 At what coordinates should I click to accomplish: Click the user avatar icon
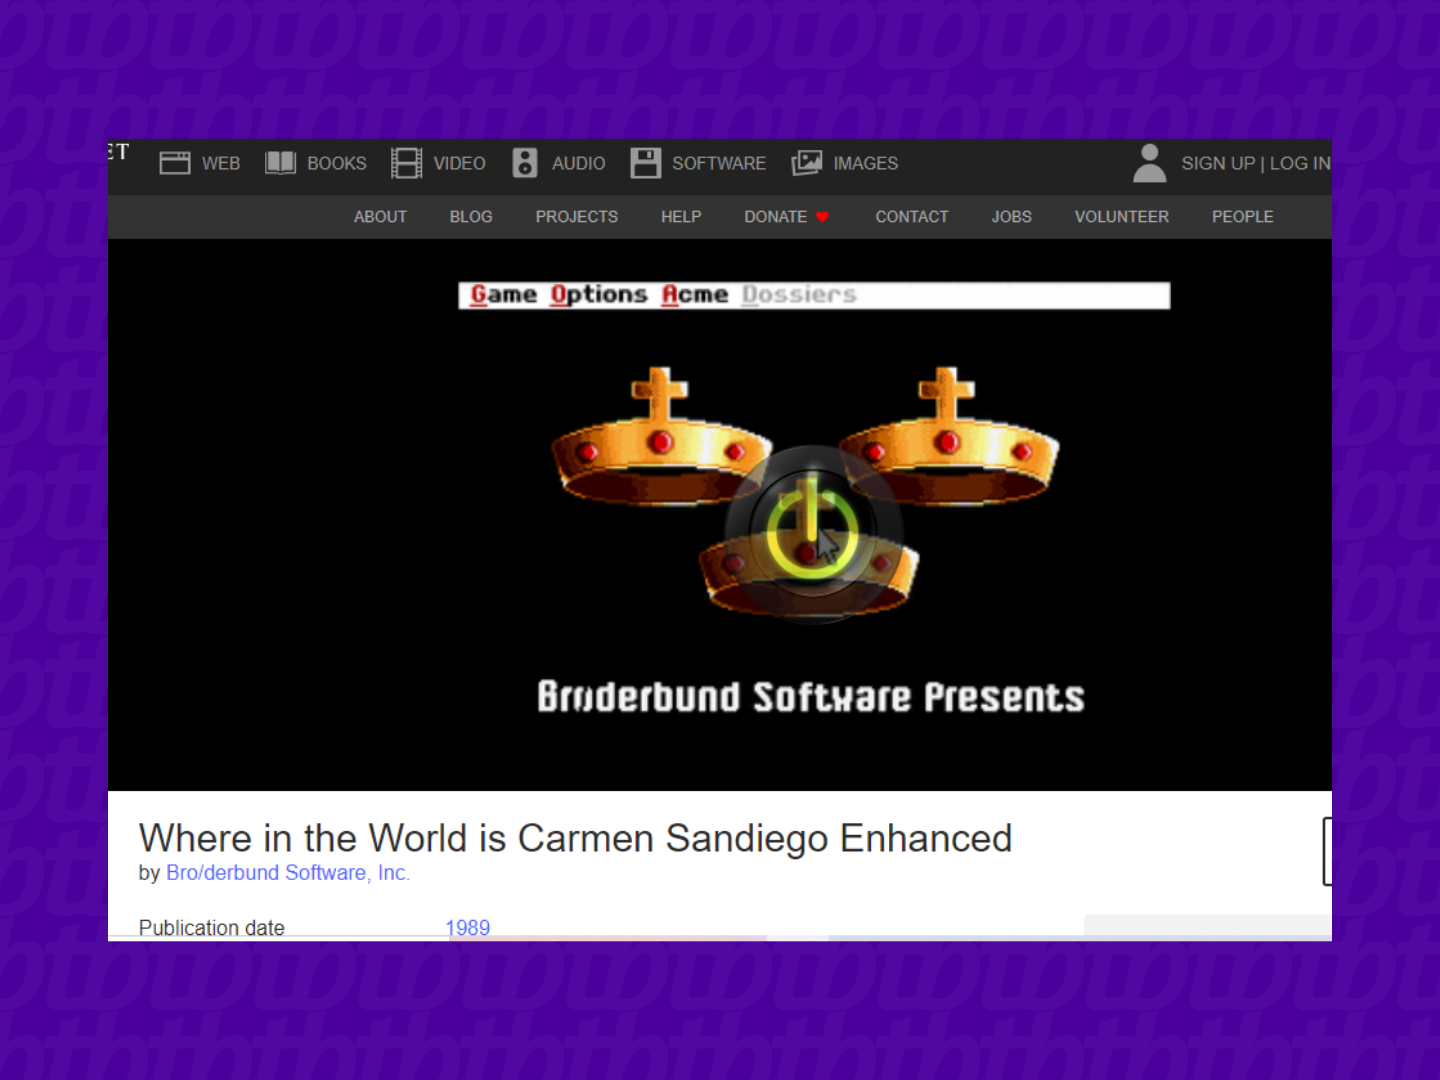[x=1150, y=163]
